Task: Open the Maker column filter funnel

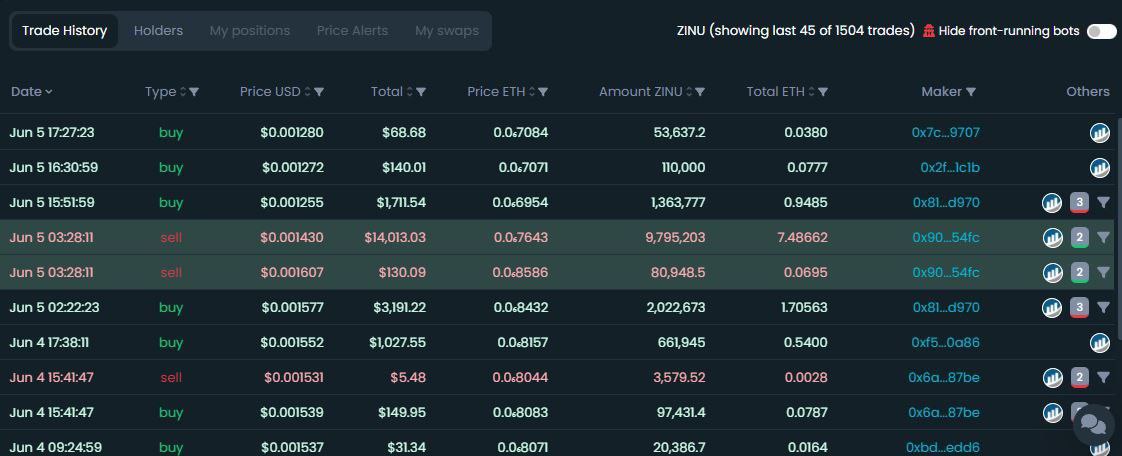Action: tap(971, 92)
